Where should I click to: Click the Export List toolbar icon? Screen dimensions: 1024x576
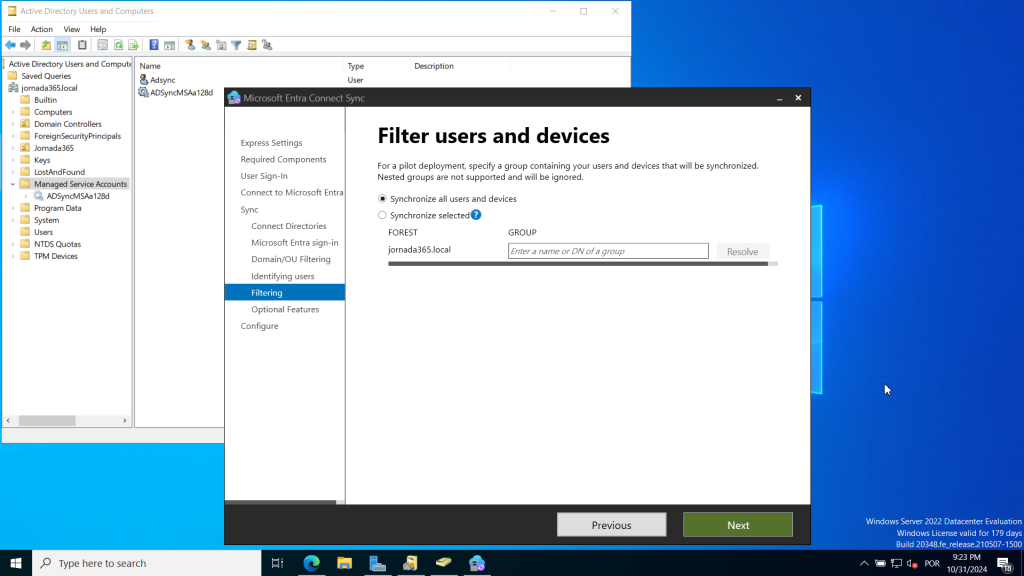click(134, 45)
